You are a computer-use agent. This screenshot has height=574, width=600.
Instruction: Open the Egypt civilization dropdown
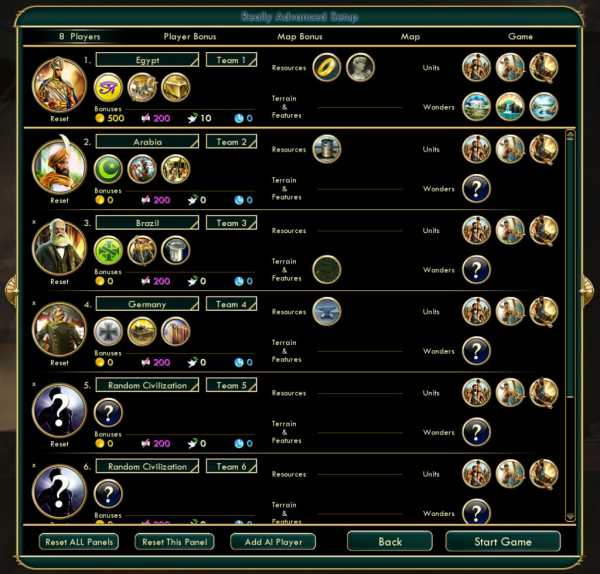pos(147,60)
